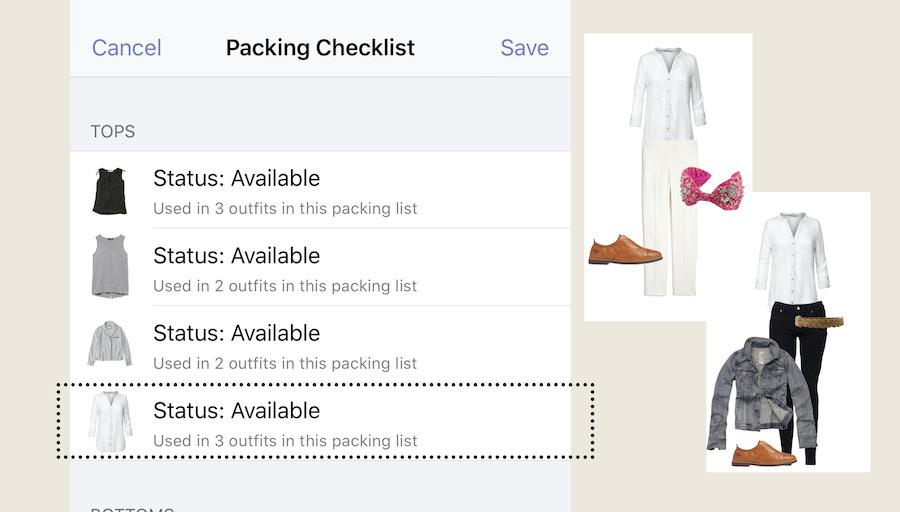900x512 pixels.
Task: Click the denim jacket image
Action: pos(761,393)
